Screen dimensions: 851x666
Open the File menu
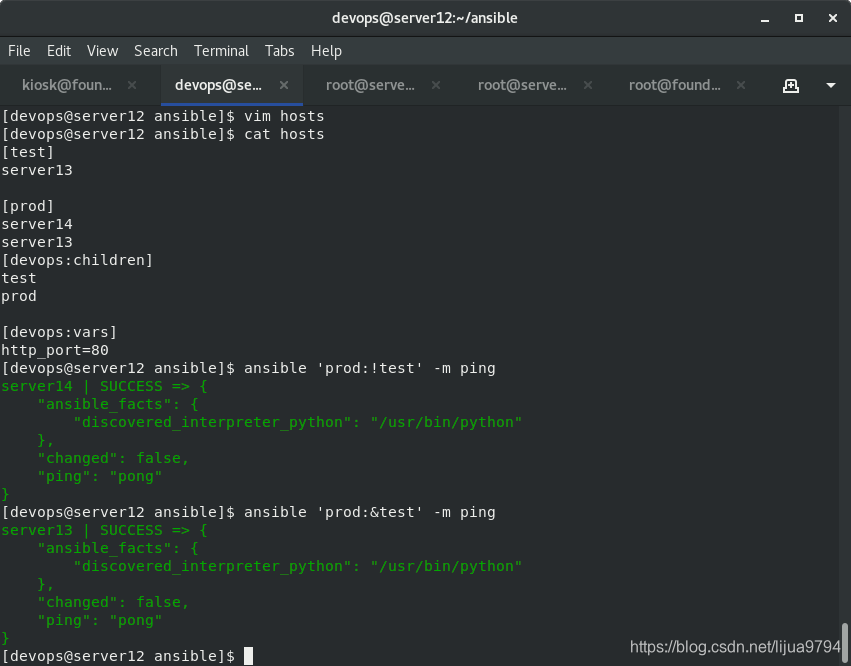click(19, 51)
